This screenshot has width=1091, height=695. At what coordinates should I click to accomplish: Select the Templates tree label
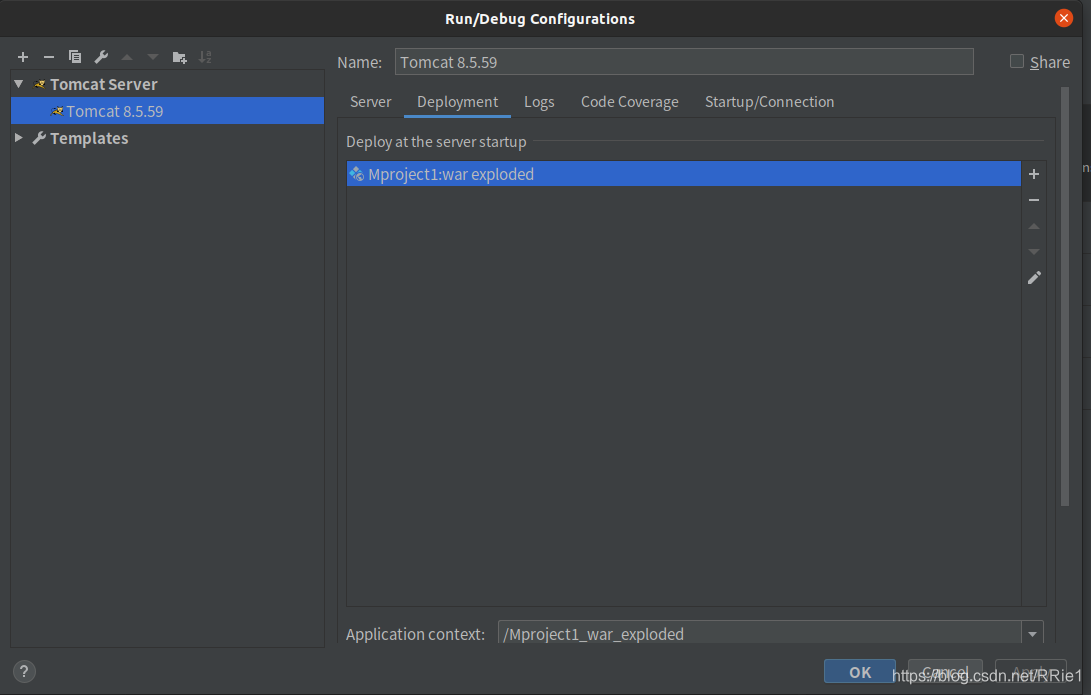[89, 138]
